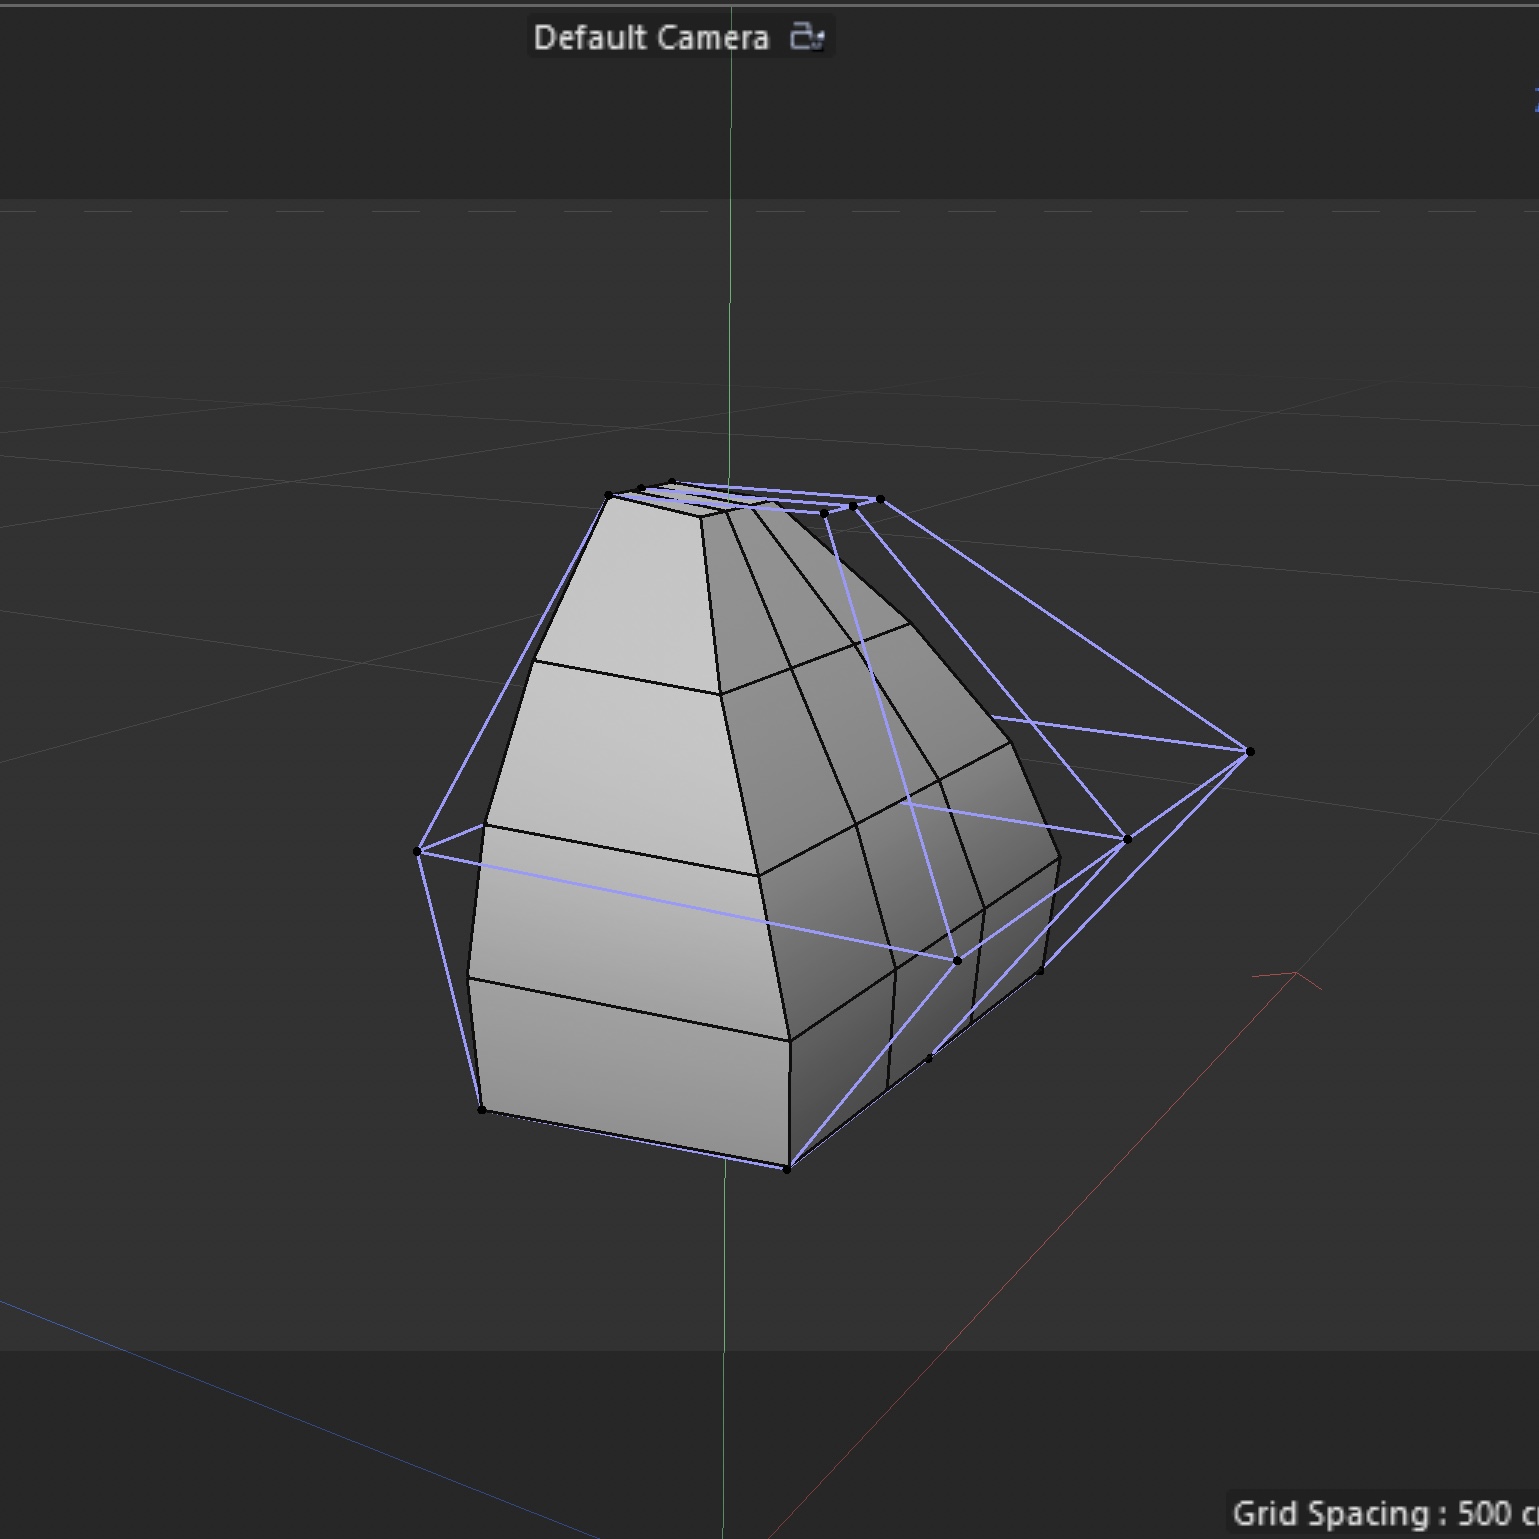Click the red X-axis arrowhead marker
1539x1539 pixels.
[1297, 973]
